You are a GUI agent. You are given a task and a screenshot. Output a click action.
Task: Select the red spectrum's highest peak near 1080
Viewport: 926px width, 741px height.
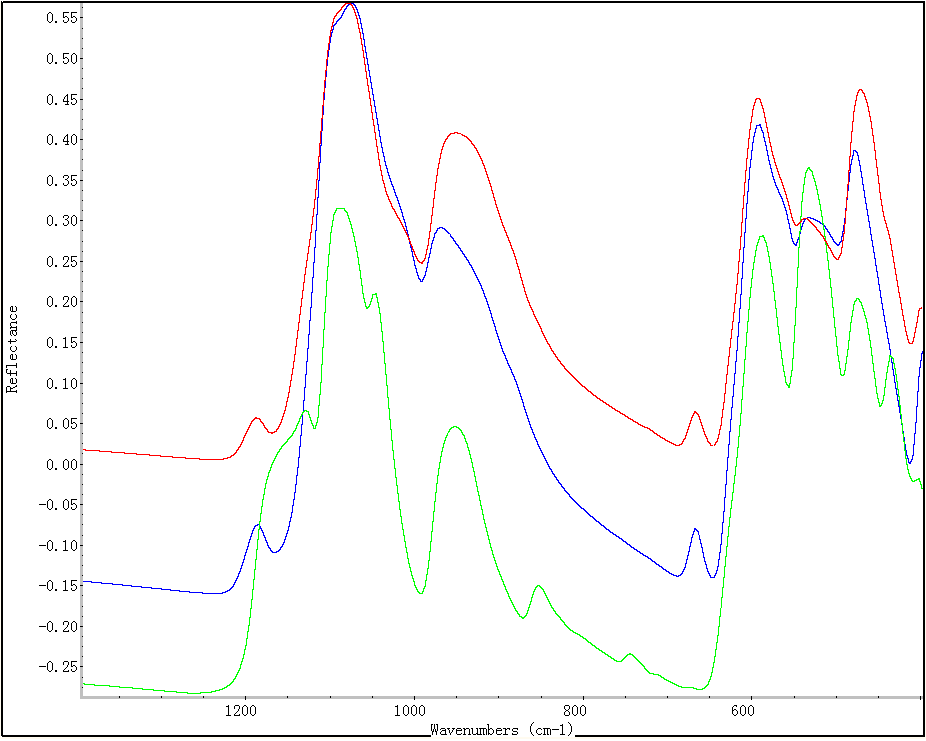(x=350, y=4)
